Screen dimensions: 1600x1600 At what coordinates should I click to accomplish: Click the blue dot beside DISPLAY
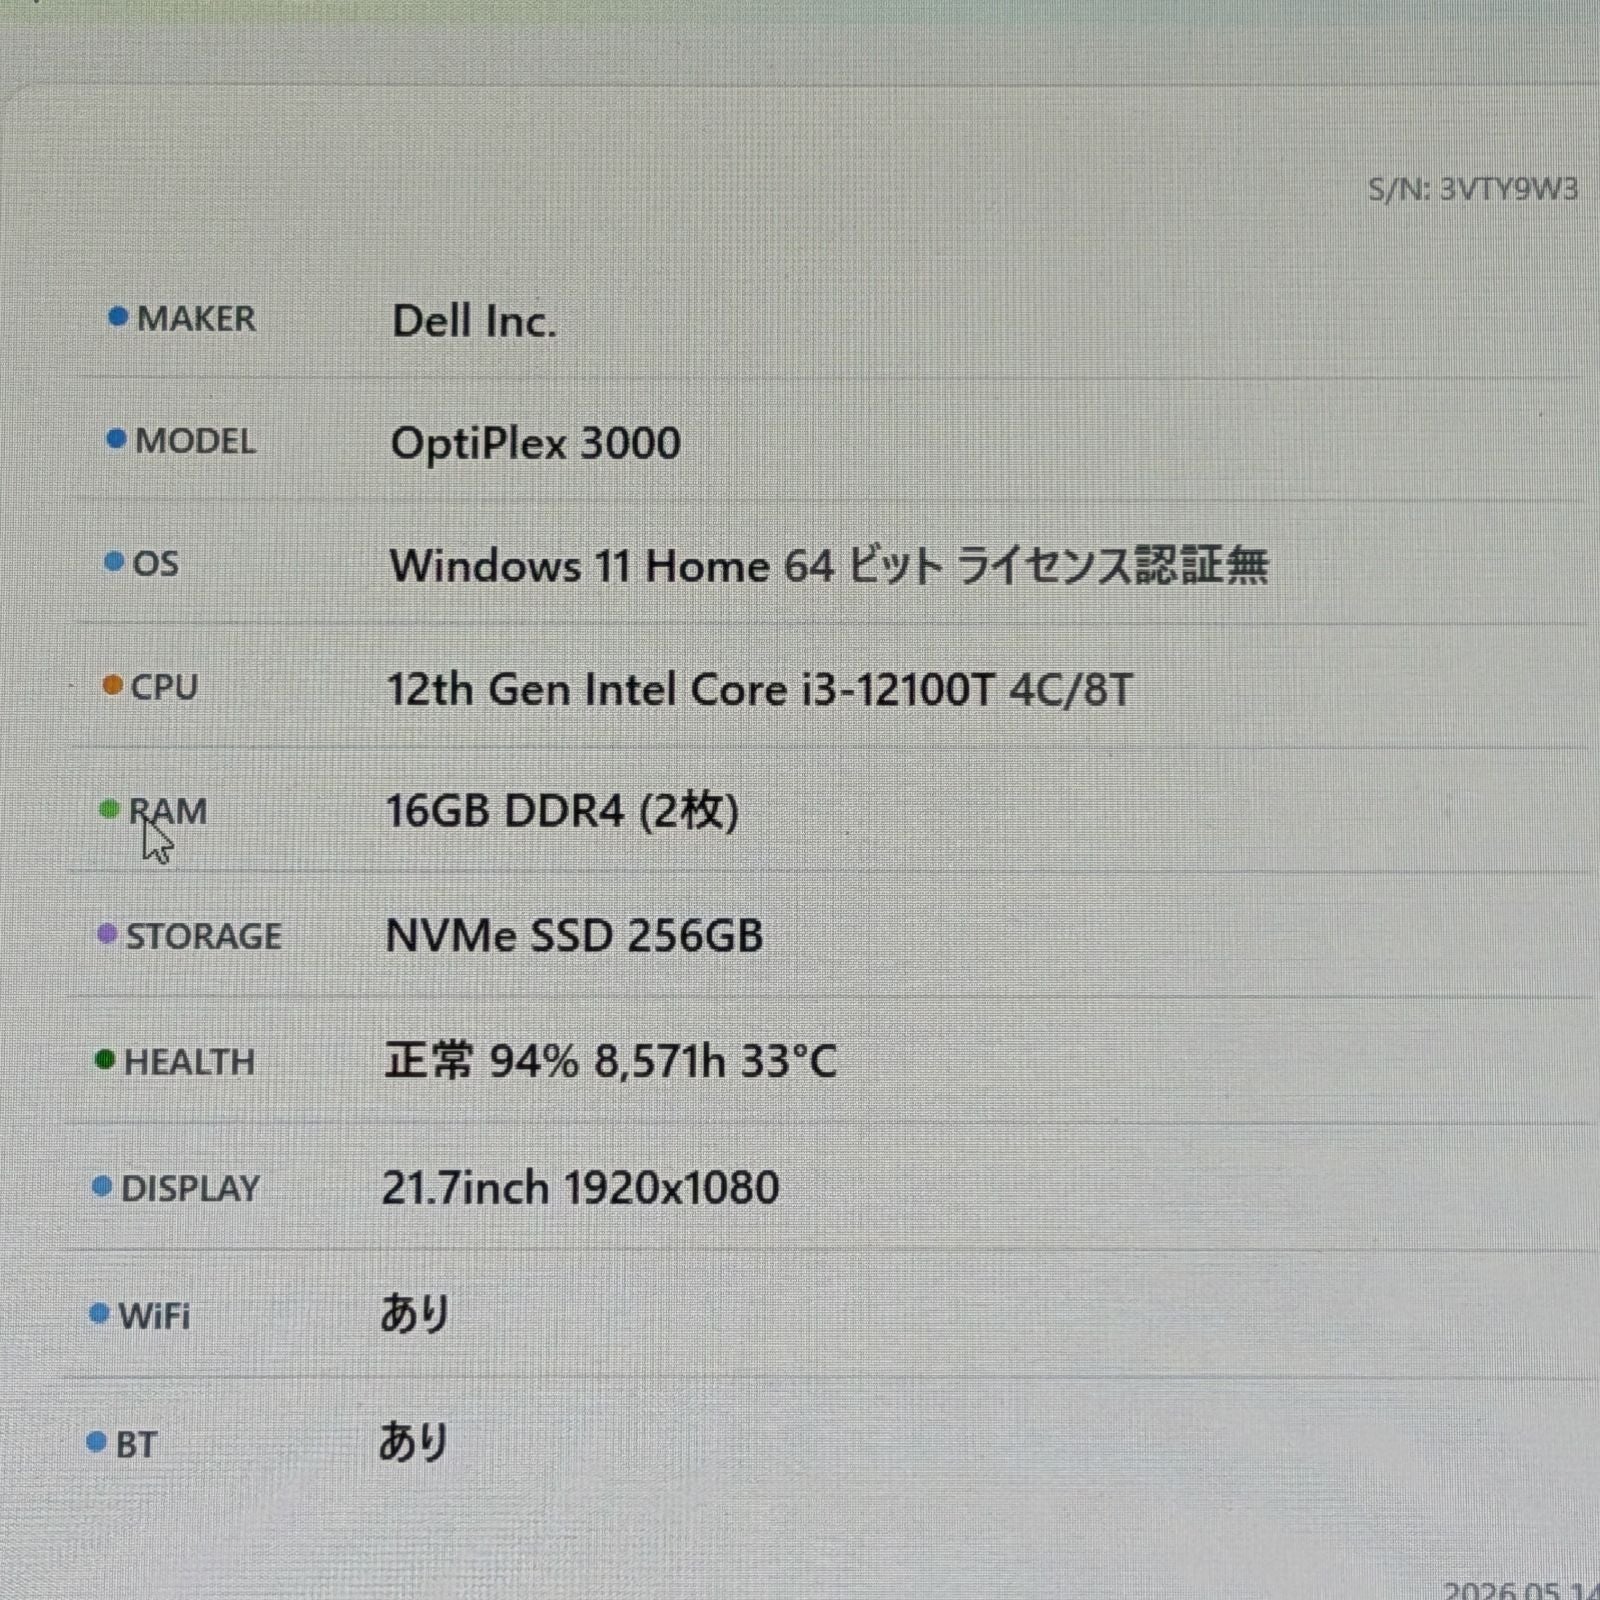pyautogui.click(x=102, y=1186)
